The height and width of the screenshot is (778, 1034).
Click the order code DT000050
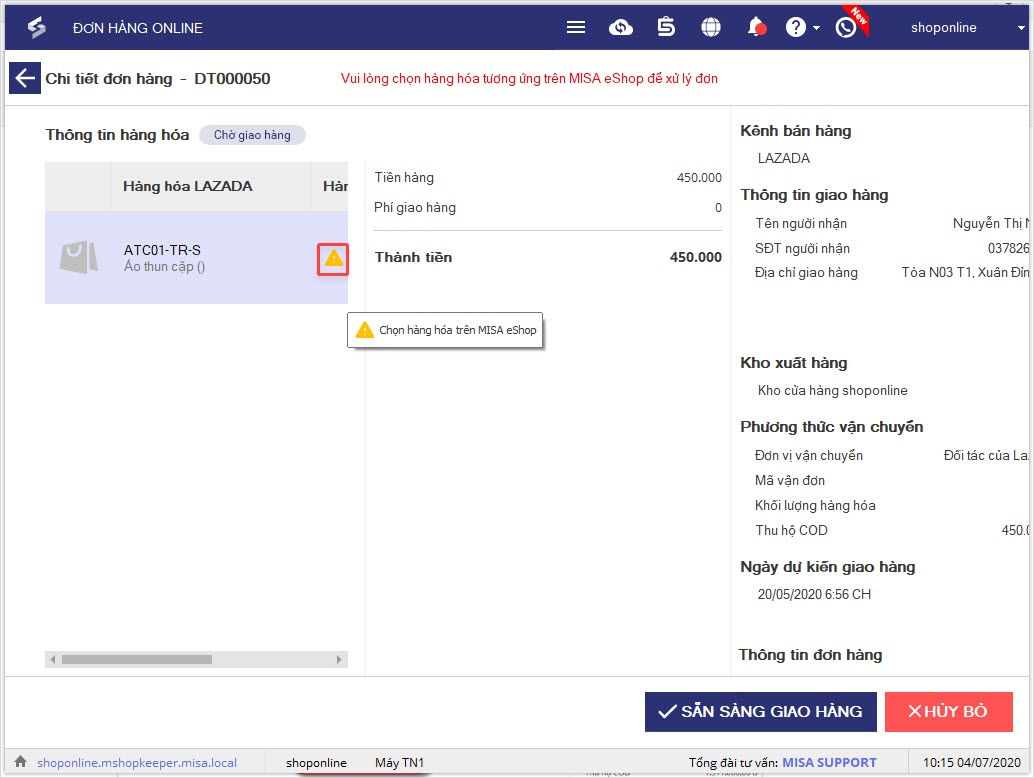point(232,78)
